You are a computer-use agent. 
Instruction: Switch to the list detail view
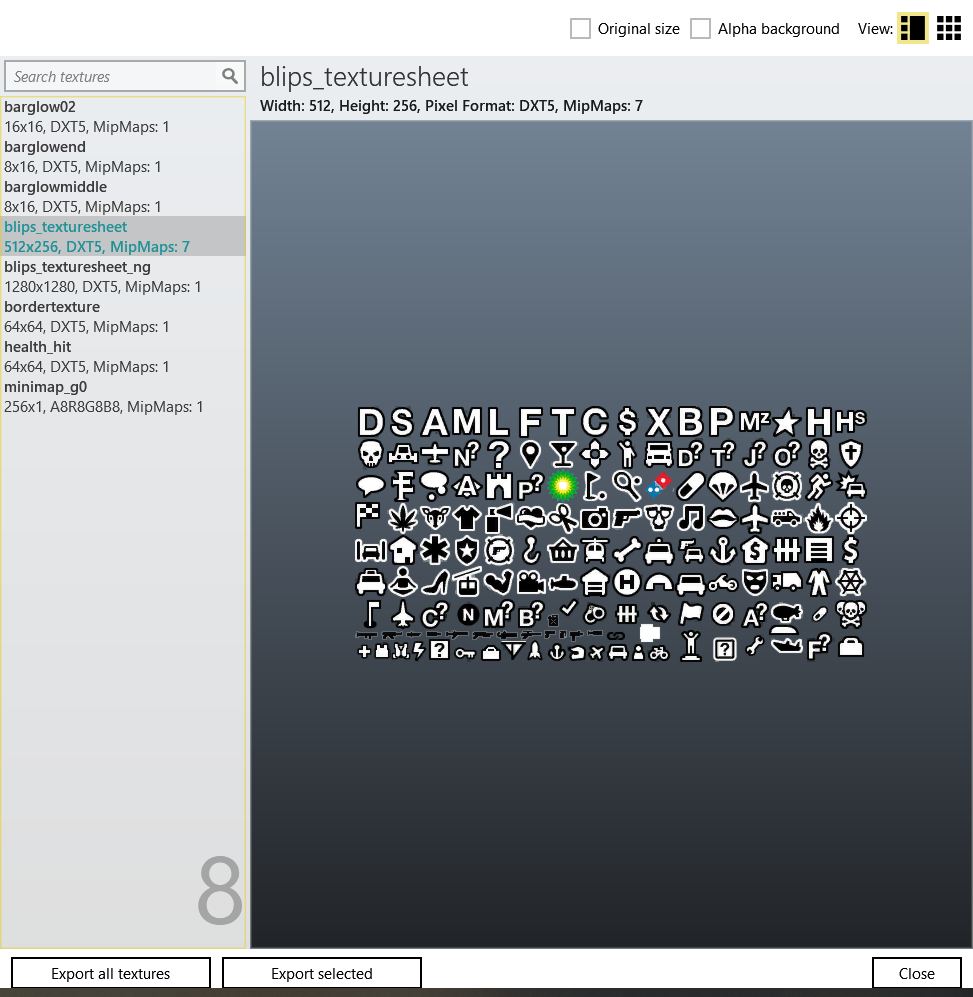(x=912, y=28)
